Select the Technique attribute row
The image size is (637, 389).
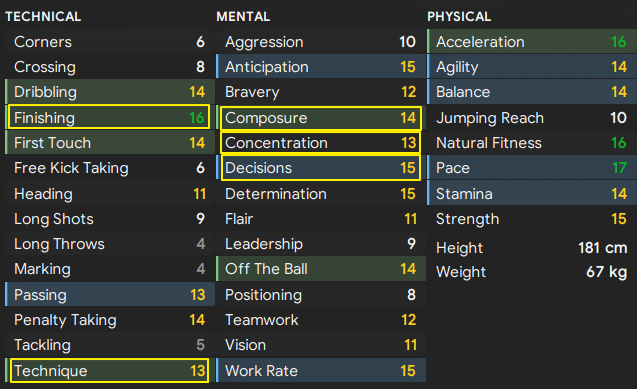point(109,370)
